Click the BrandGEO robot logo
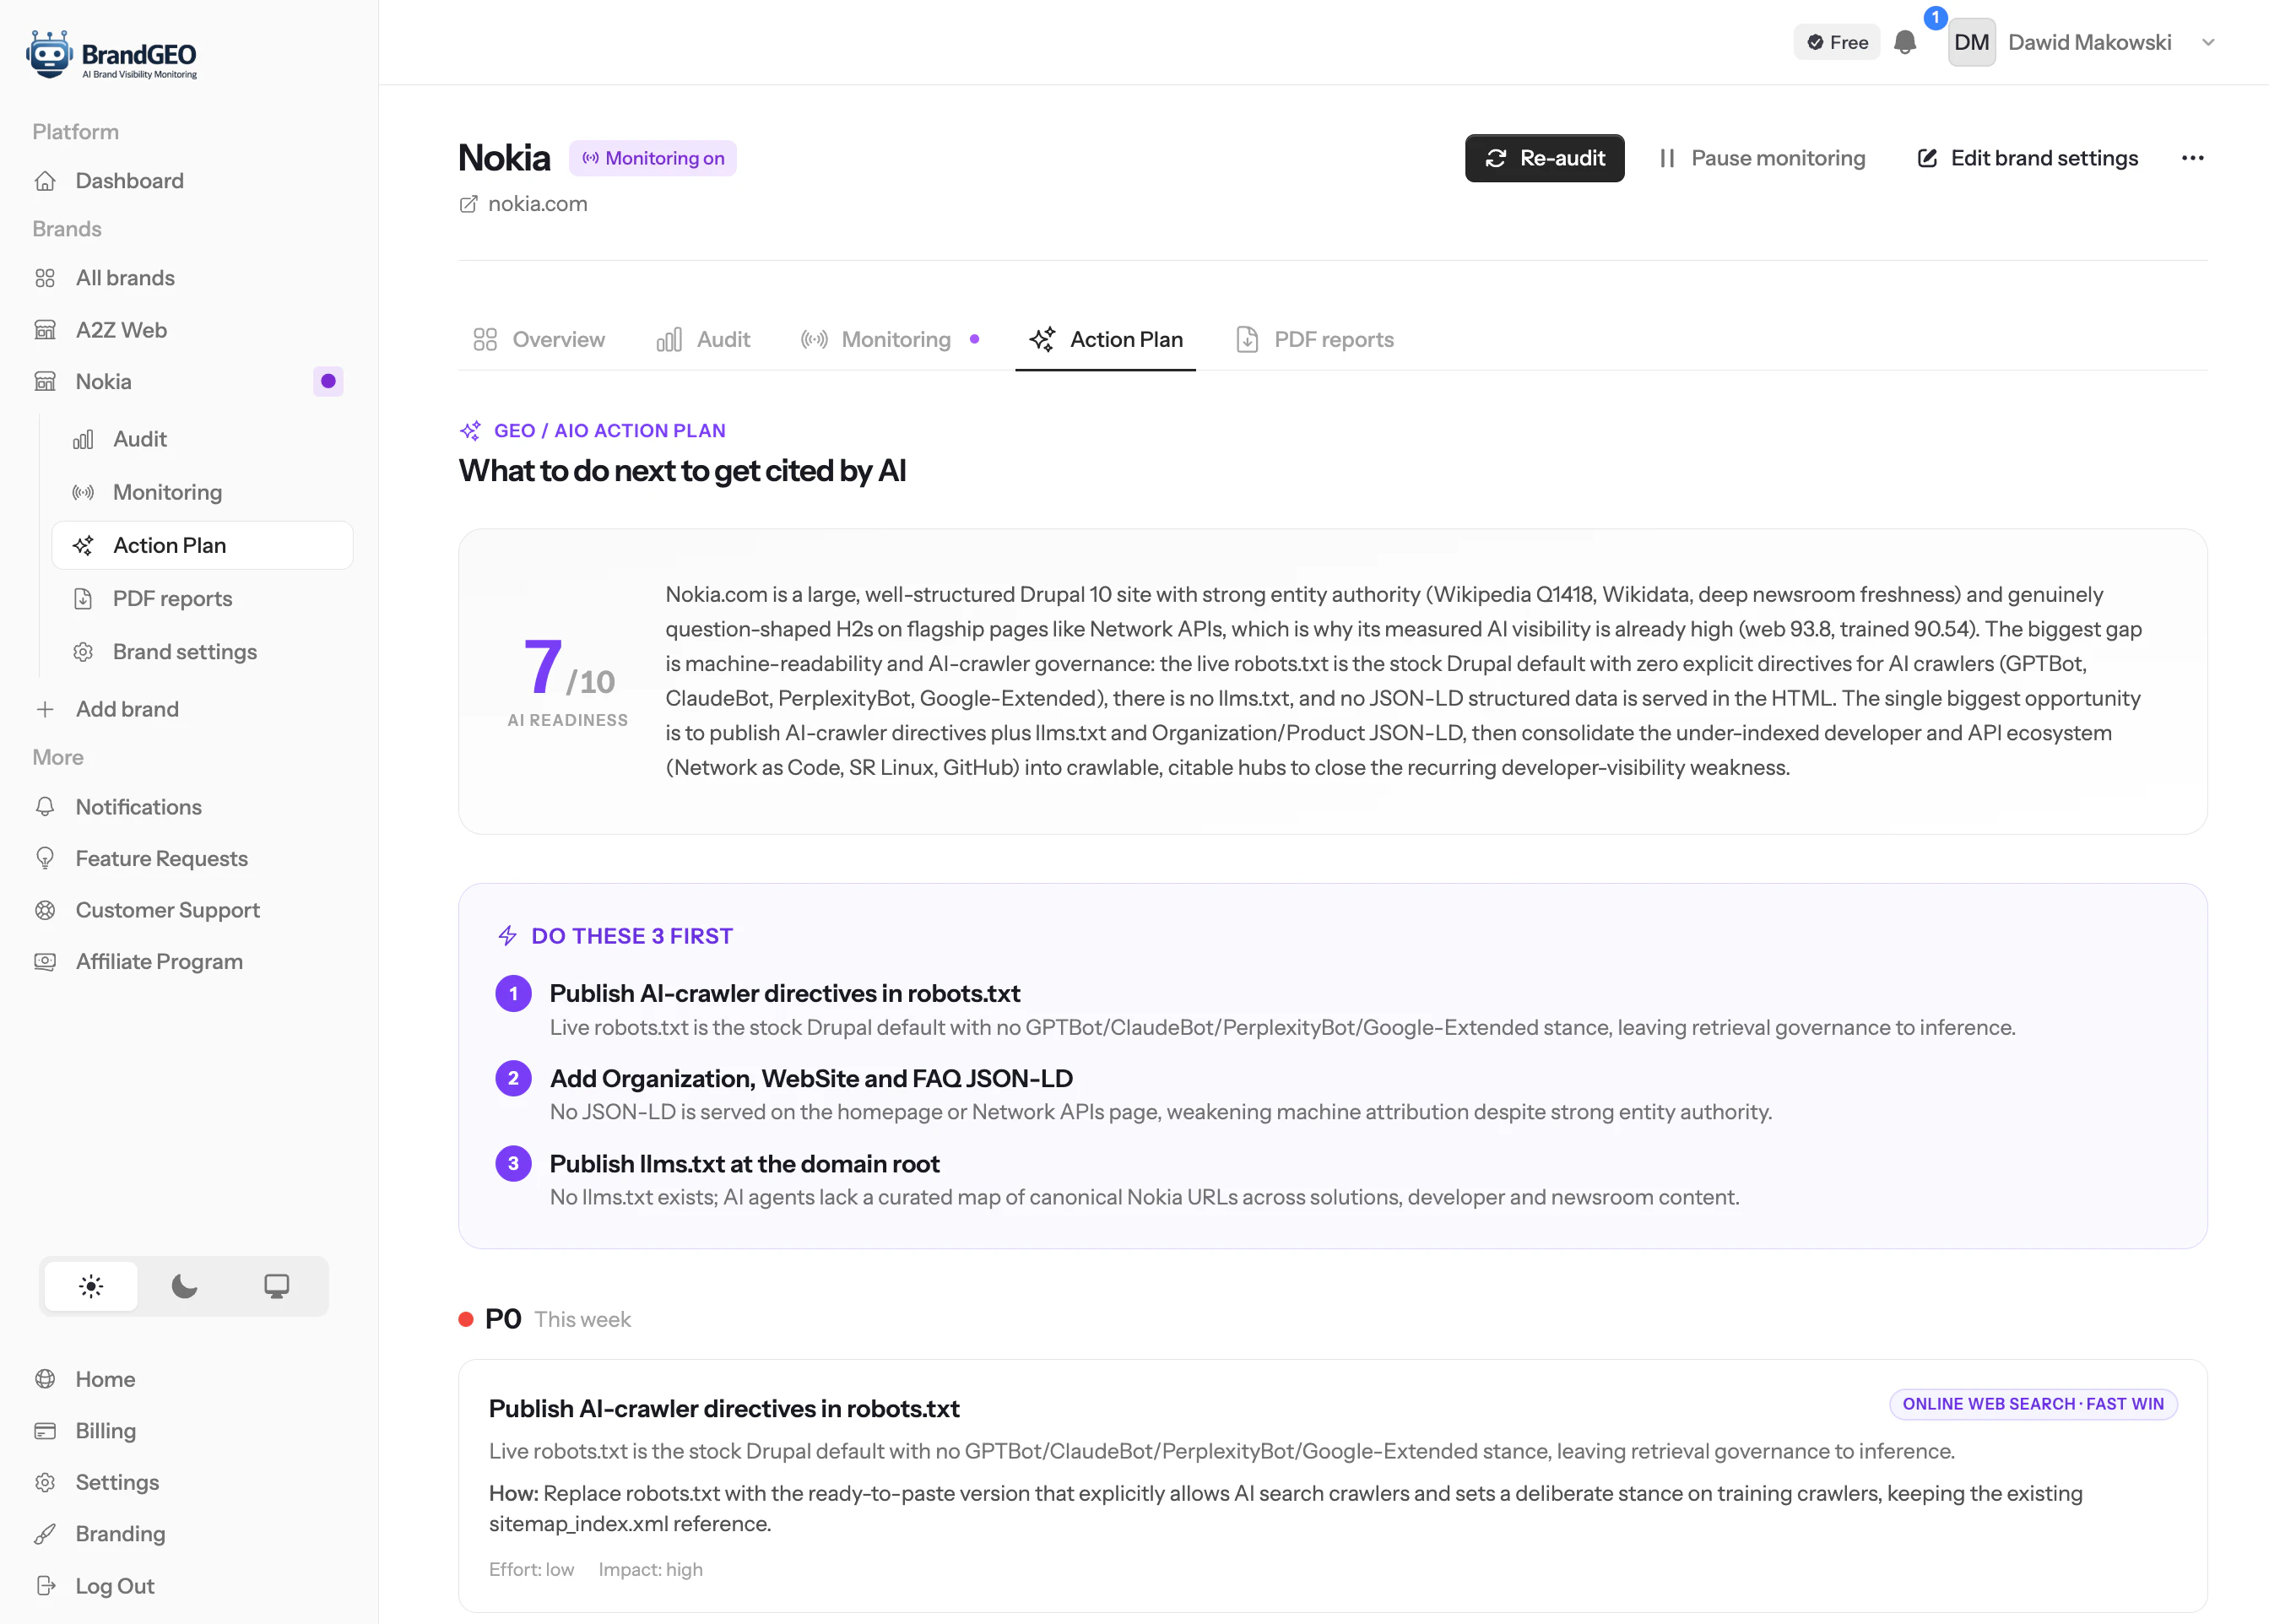 pos(112,54)
